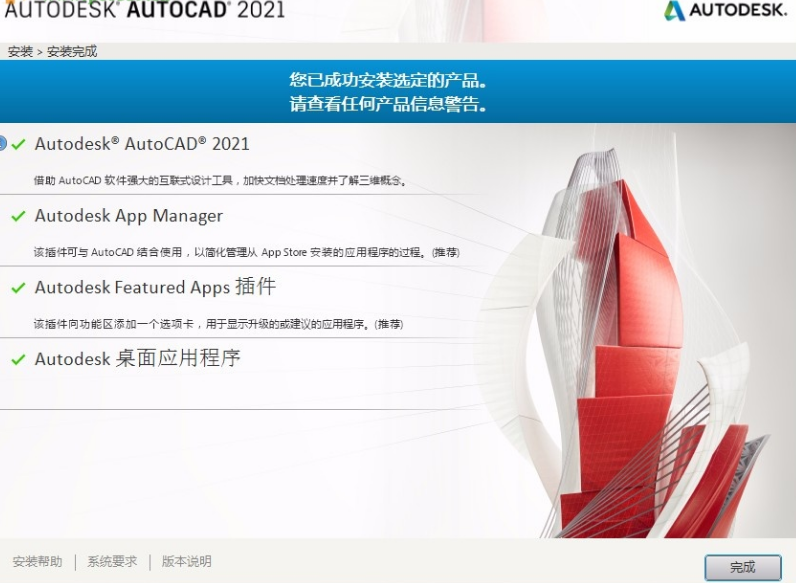Click the AUTODESK AUTOCAD 2021 header title
The width and height of the screenshot is (796, 583).
pos(145,10)
